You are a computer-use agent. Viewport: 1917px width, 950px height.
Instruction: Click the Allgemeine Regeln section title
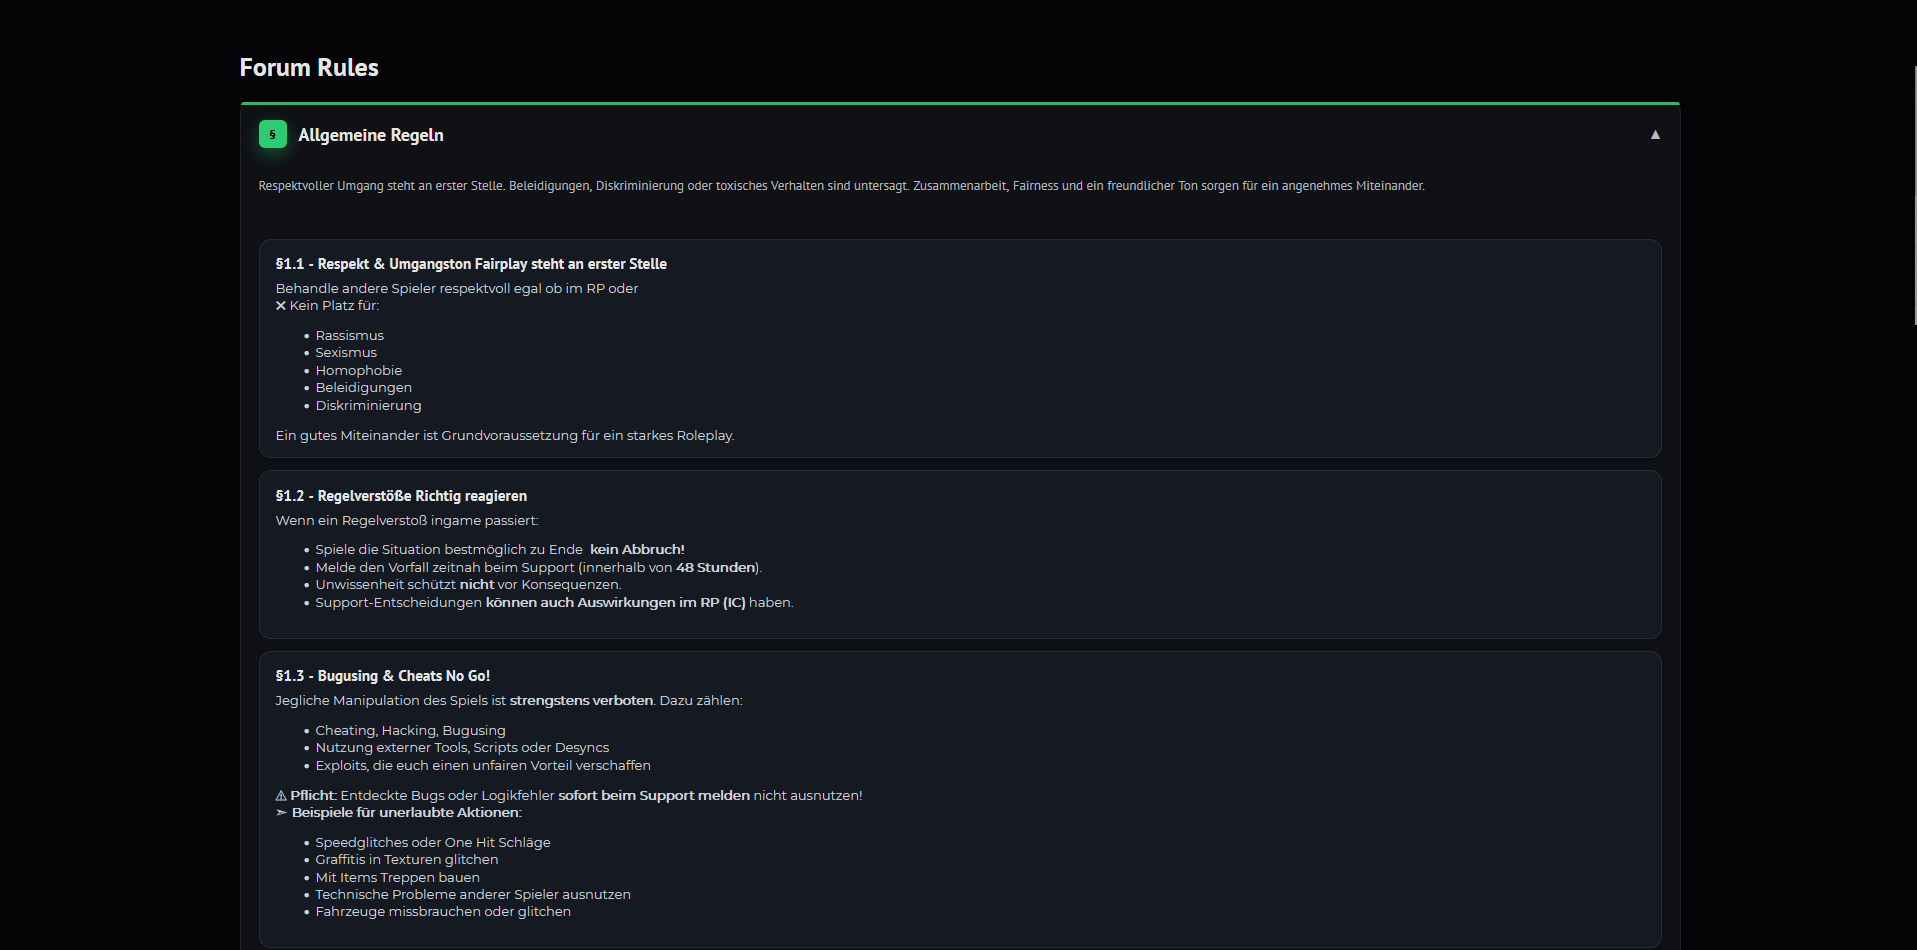click(x=371, y=135)
